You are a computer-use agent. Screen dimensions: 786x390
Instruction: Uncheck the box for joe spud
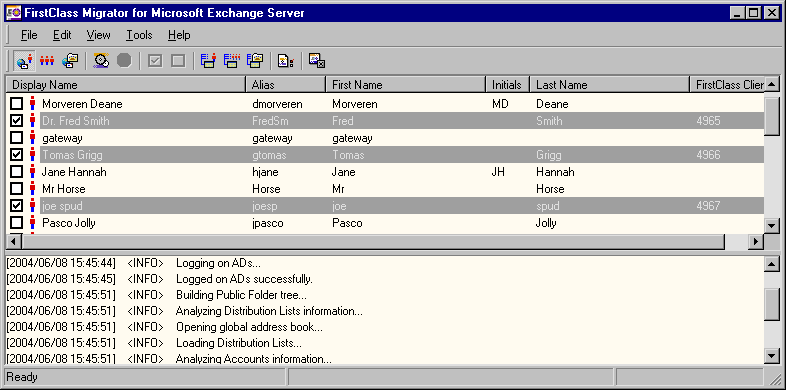tap(17, 206)
